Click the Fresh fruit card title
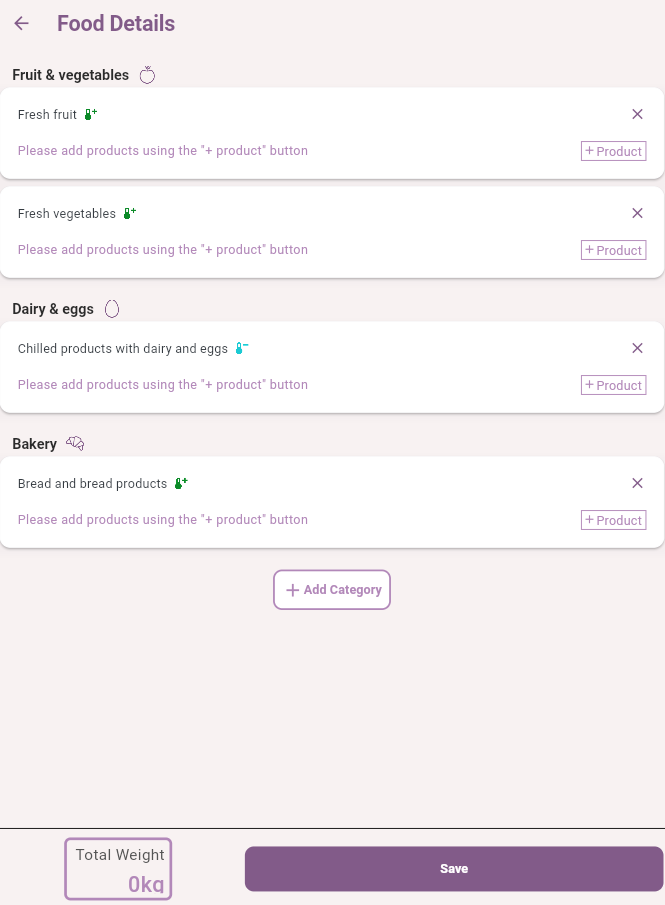The width and height of the screenshot is (665, 905). [47, 115]
